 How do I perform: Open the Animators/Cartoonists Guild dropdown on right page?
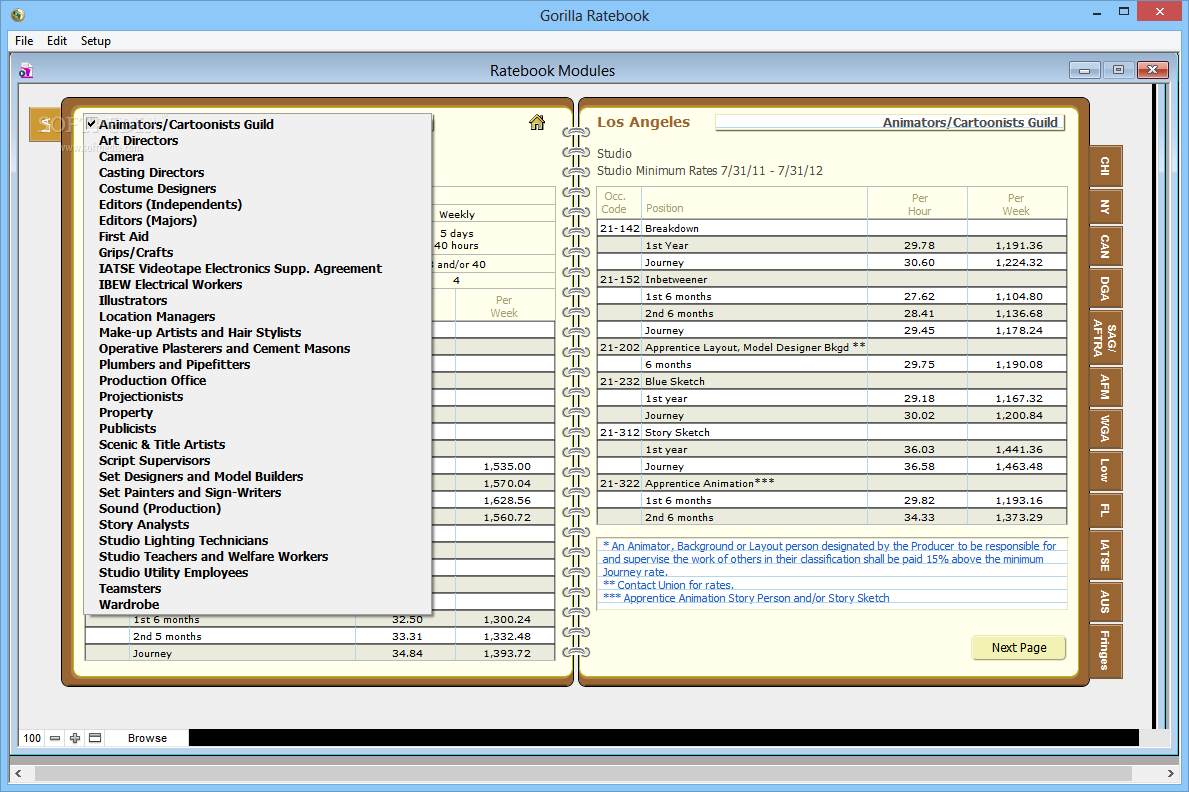890,122
